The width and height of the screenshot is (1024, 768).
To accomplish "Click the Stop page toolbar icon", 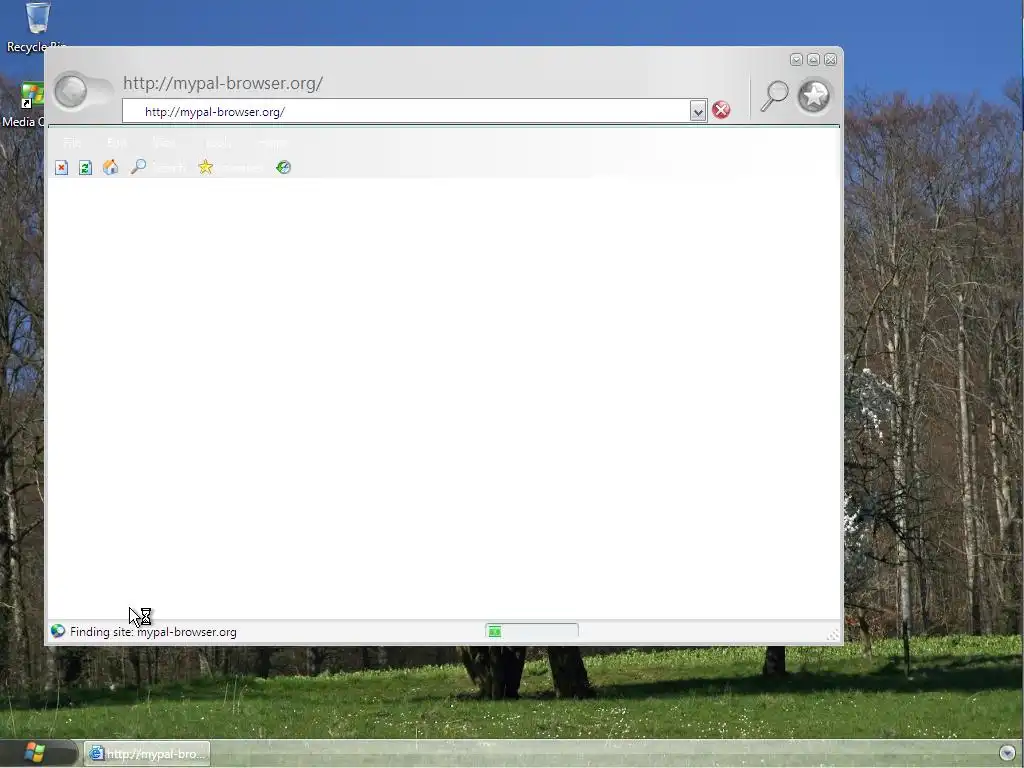I will coord(61,168).
